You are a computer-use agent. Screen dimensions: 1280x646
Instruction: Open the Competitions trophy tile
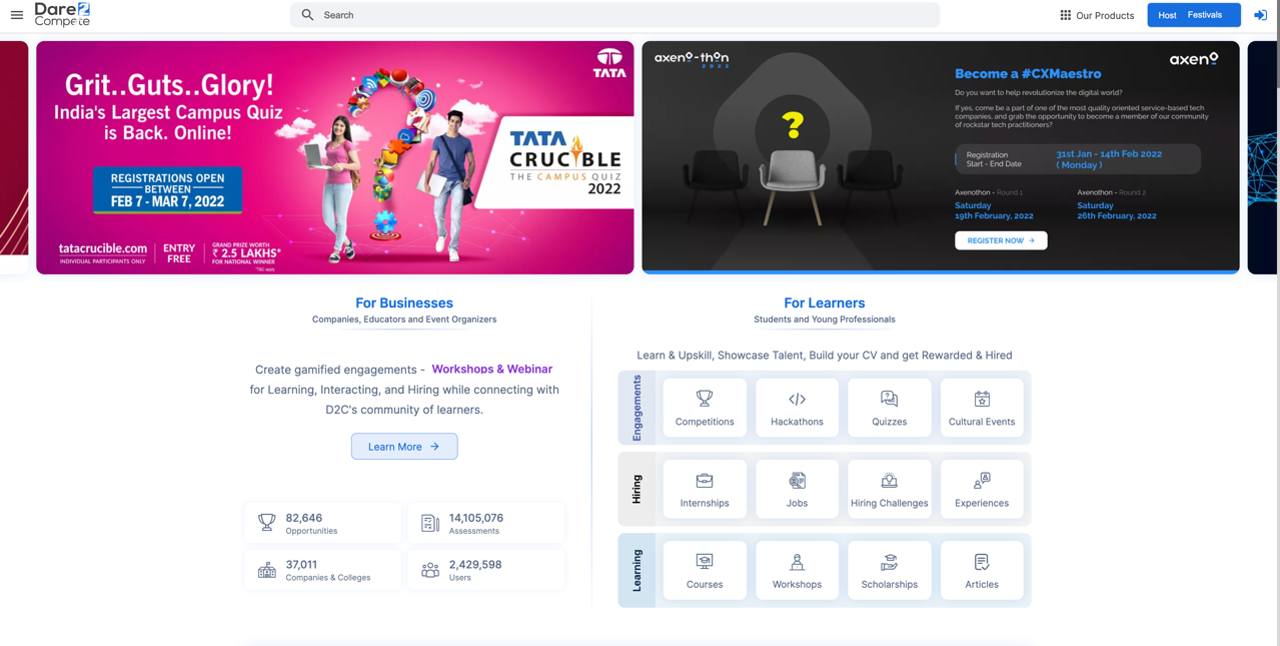pos(705,407)
